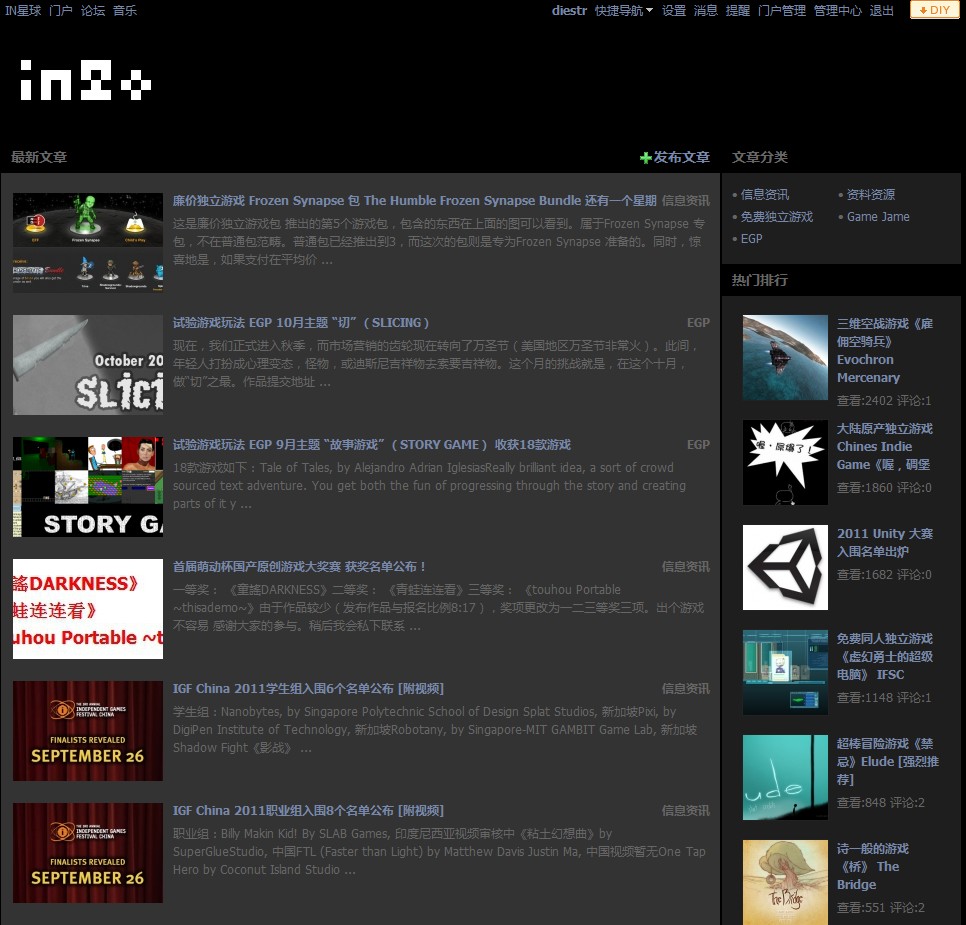The image size is (966, 925).
Task: Open EGP 10月主题 SLICING article title
Action: [301, 323]
